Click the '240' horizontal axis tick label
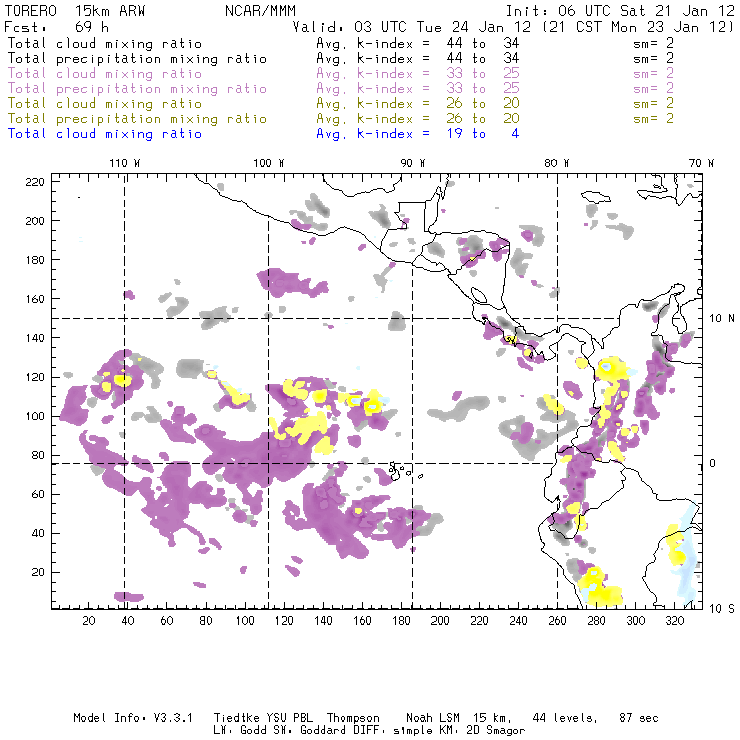The width and height of the screenshot is (740, 740). point(518,621)
